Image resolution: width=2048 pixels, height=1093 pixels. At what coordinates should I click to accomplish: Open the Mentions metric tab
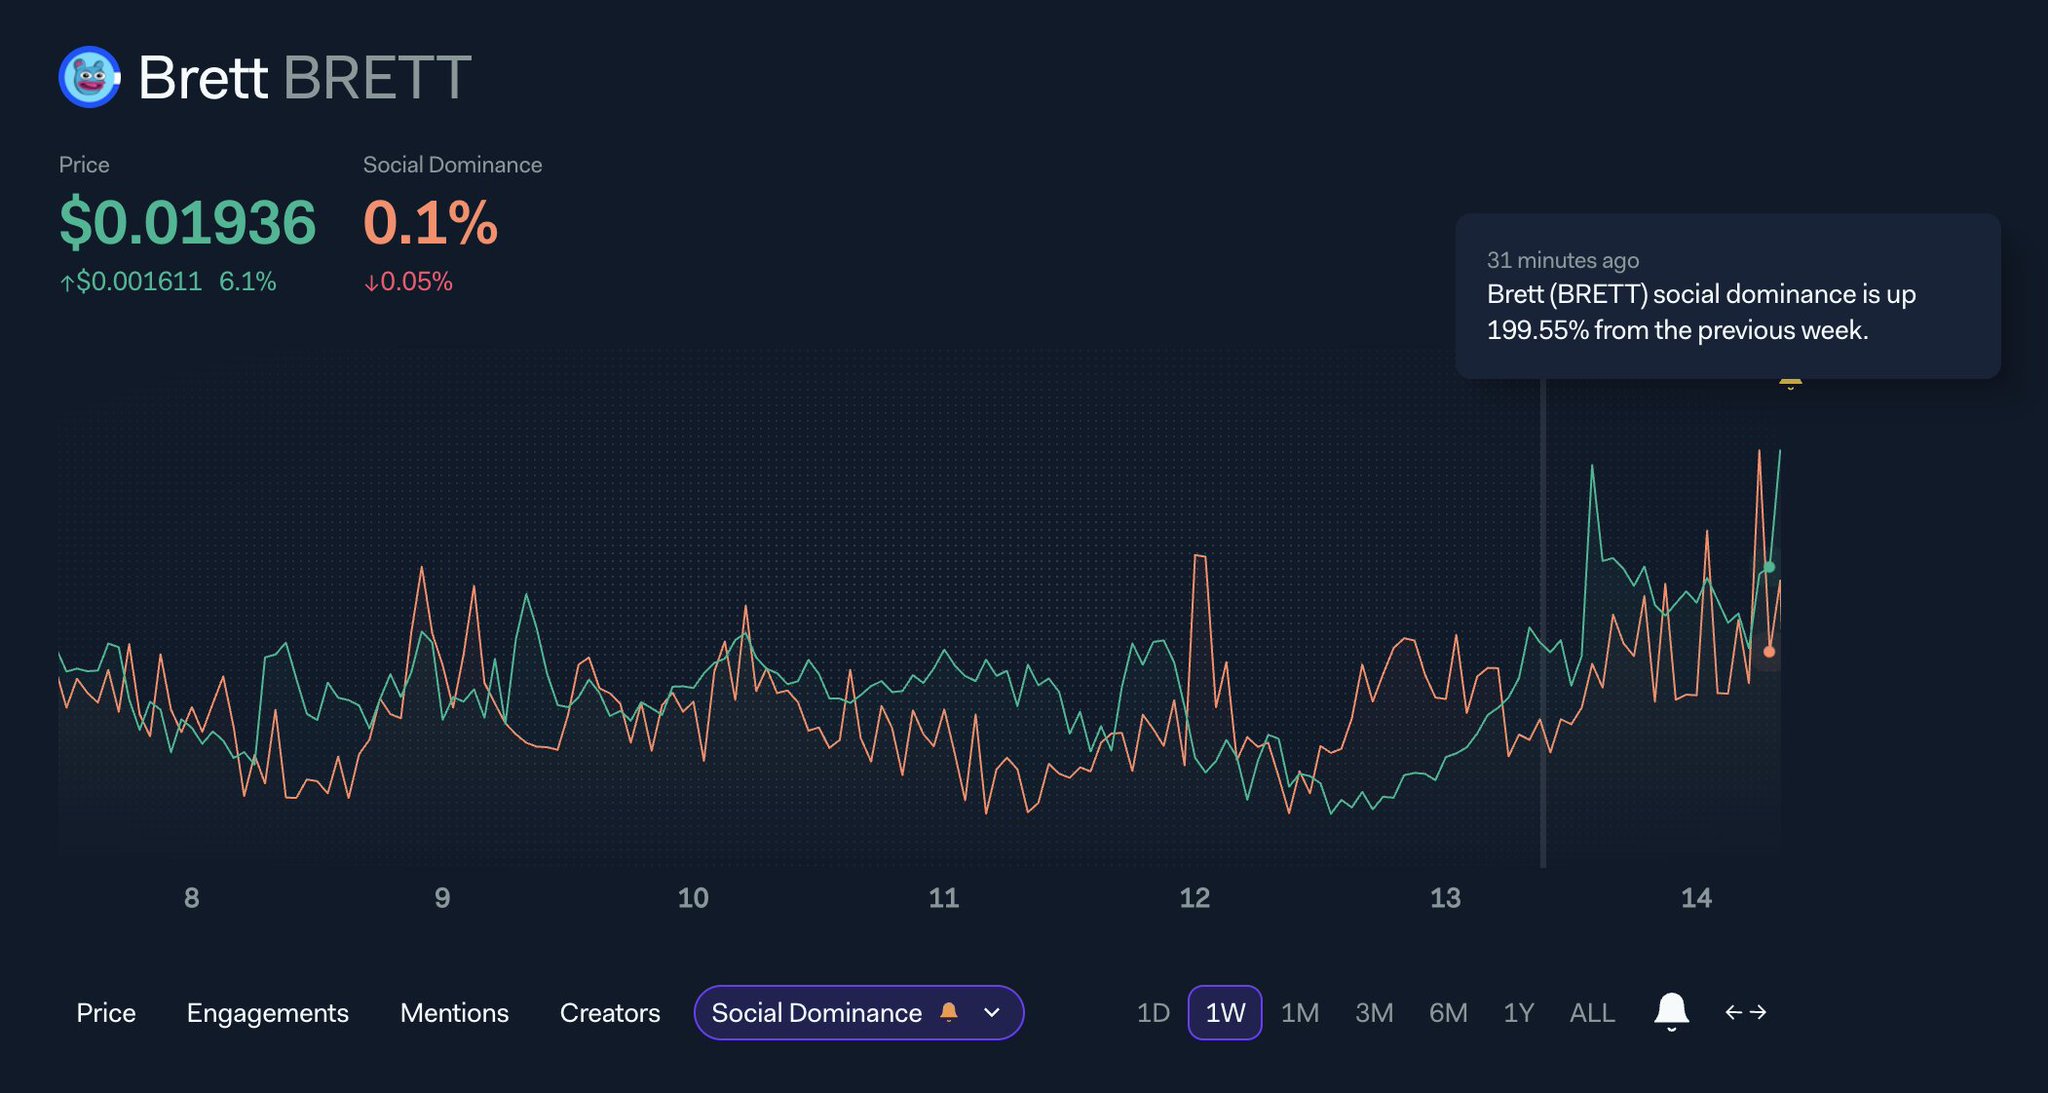click(454, 1013)
